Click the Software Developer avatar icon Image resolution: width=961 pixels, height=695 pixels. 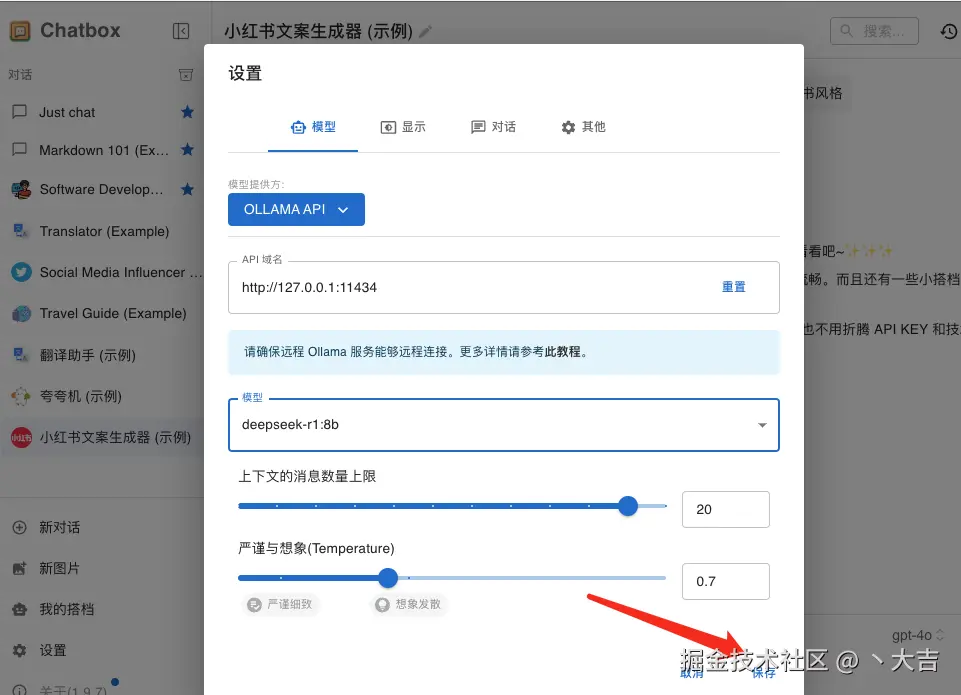click(21, 189)
